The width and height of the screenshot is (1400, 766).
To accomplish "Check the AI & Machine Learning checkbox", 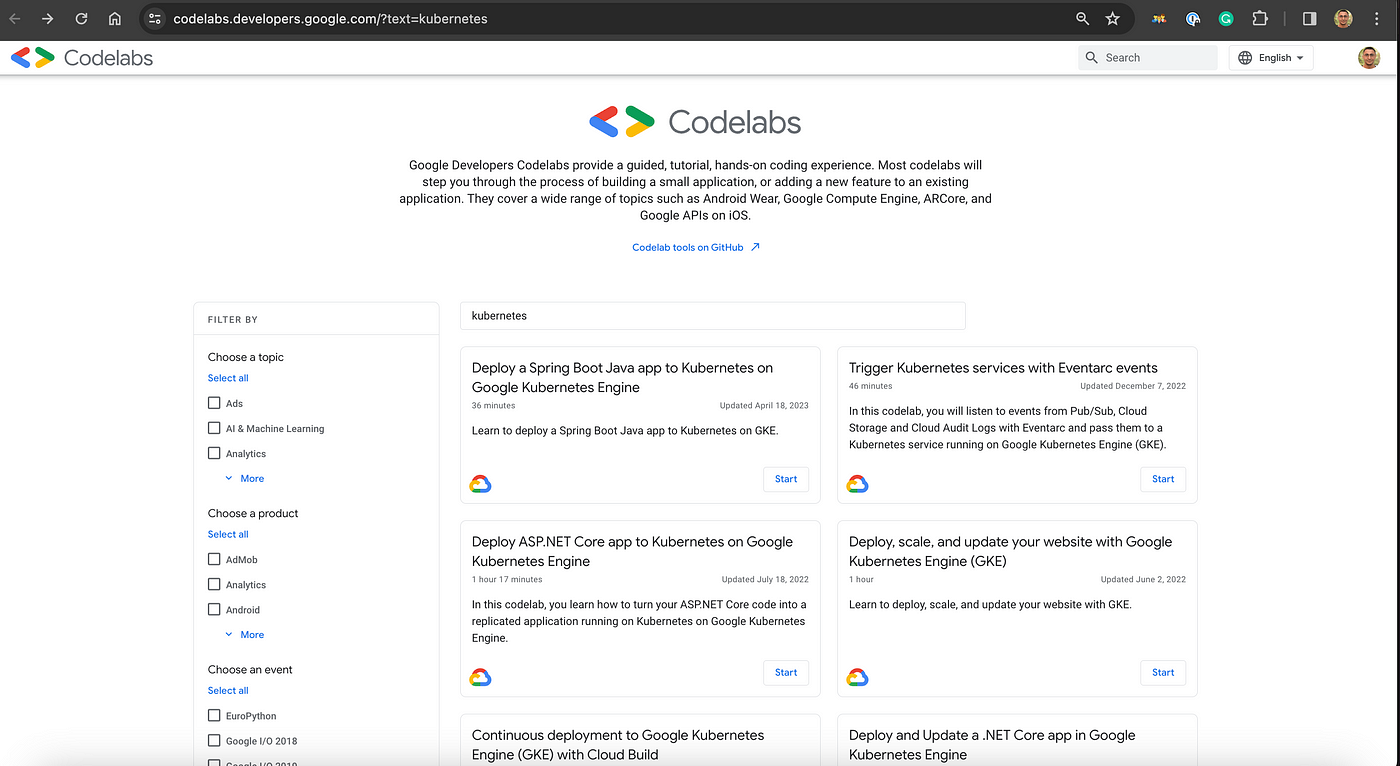I will pos(214,428).
